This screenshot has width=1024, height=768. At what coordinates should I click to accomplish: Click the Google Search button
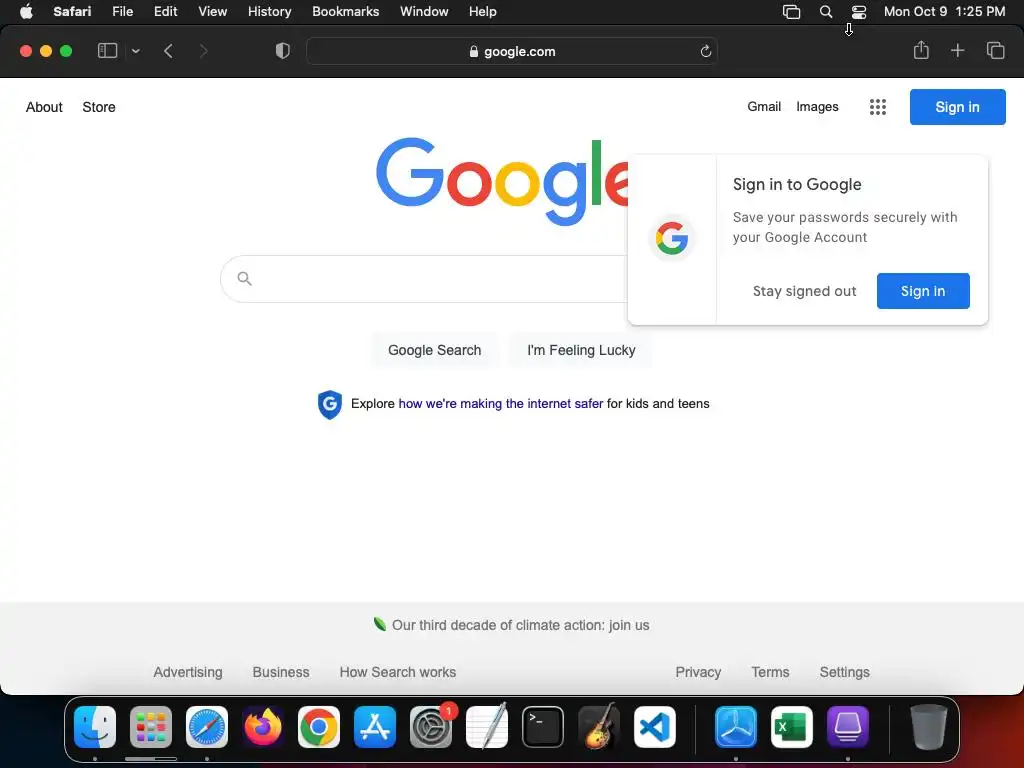point(434,350)
